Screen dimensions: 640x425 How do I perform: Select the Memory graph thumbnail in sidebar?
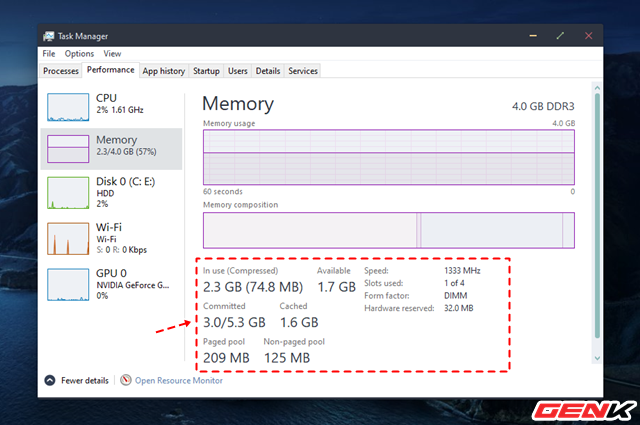(x=67, y=148)
